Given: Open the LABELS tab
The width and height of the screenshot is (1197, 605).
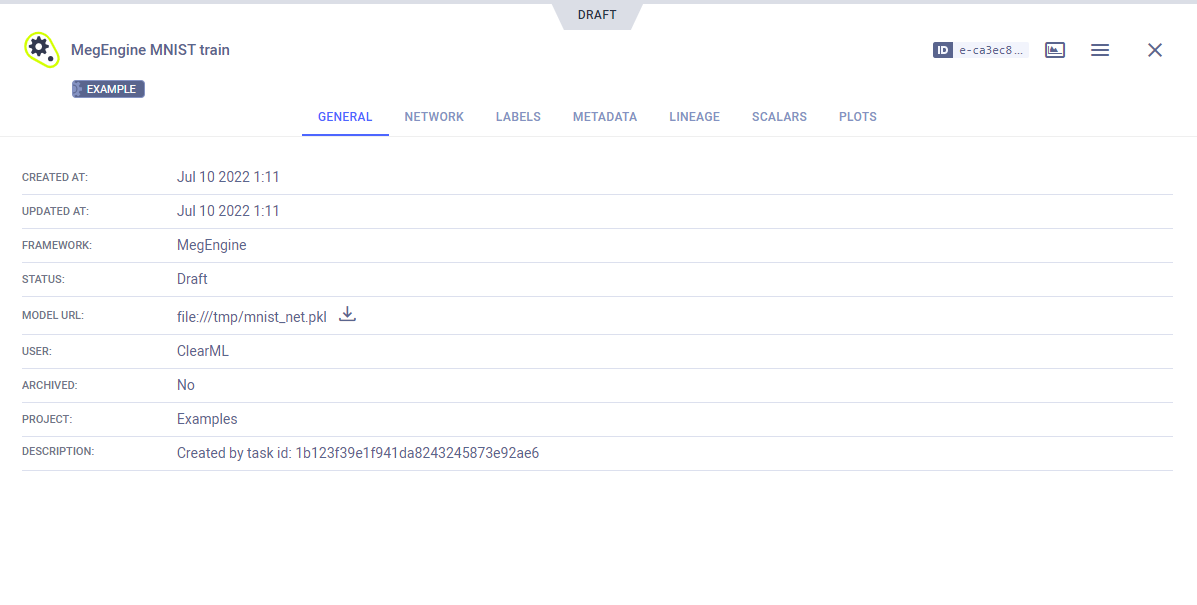Looking at the screenshot, I should coord(518,117).
